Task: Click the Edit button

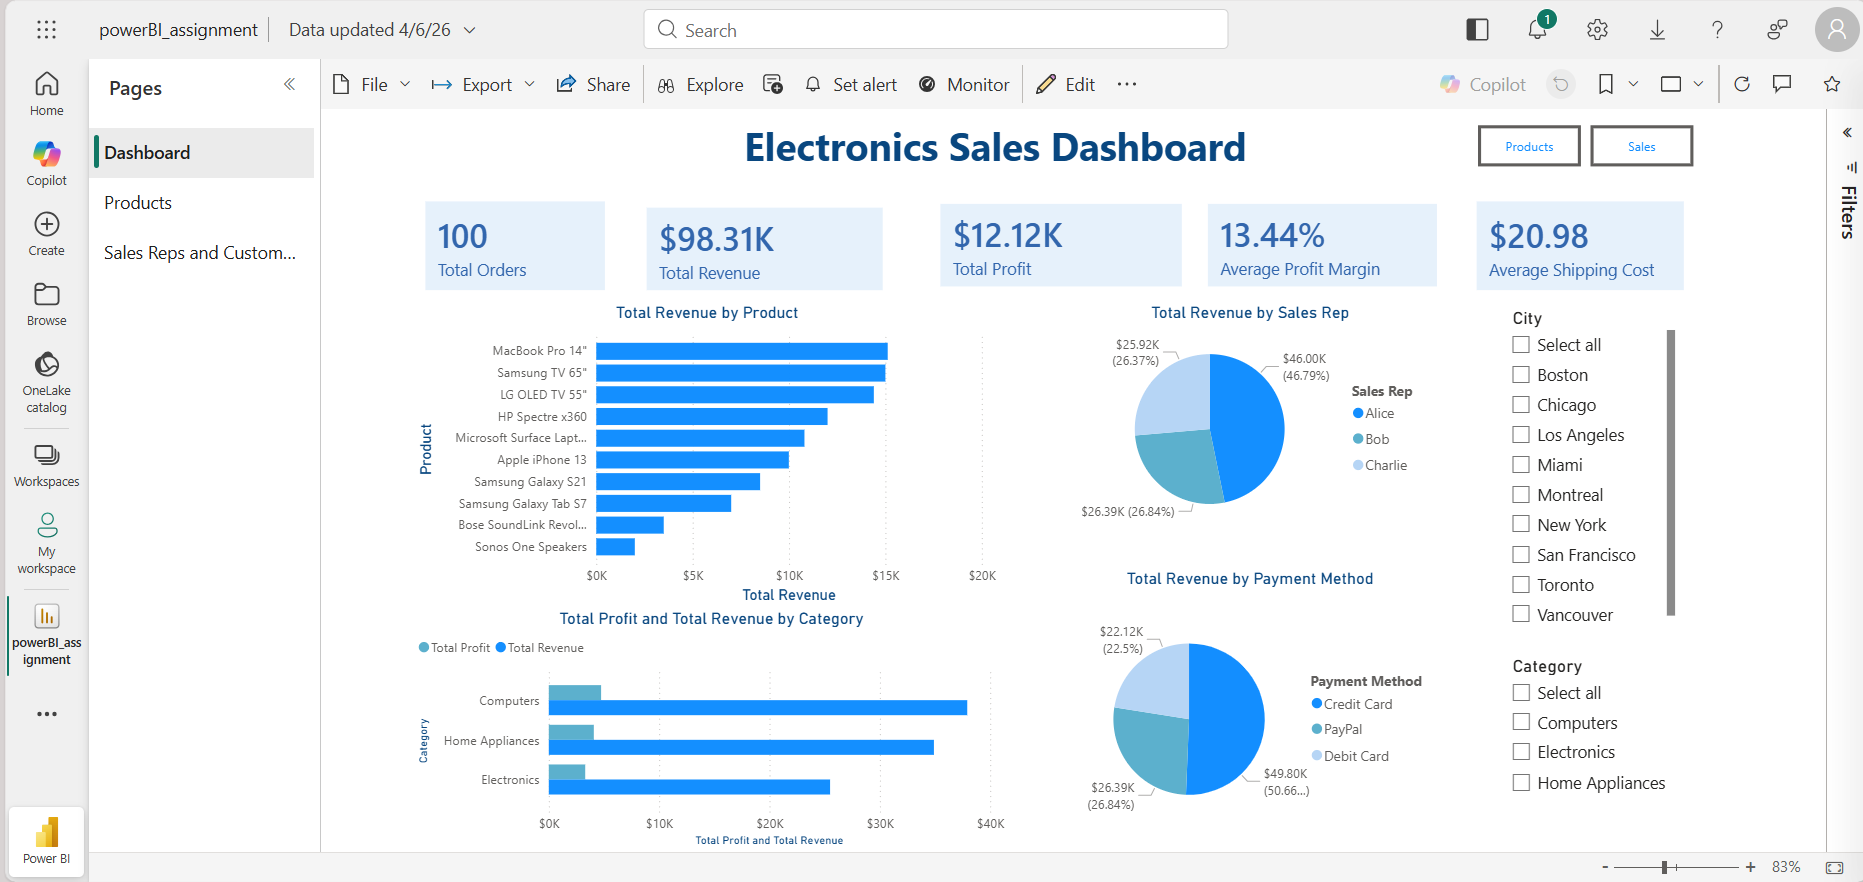Action: pyautogui.click(x=1066, y=84)
